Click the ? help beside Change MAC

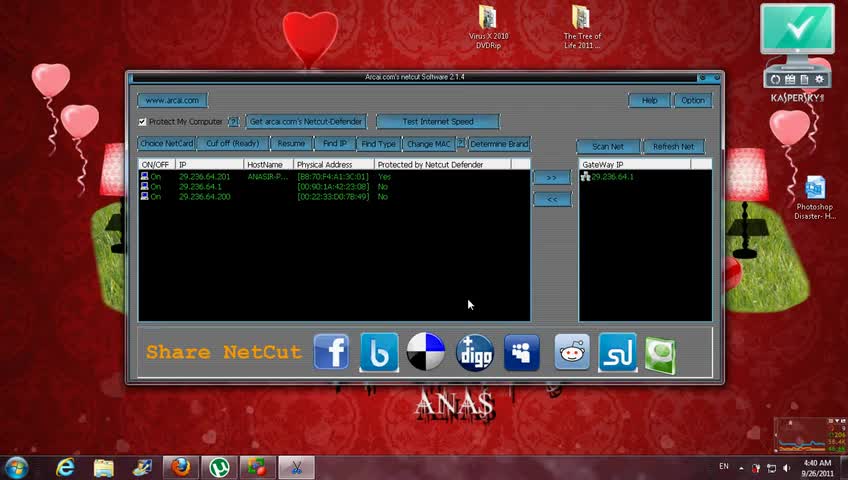[461, 143]
